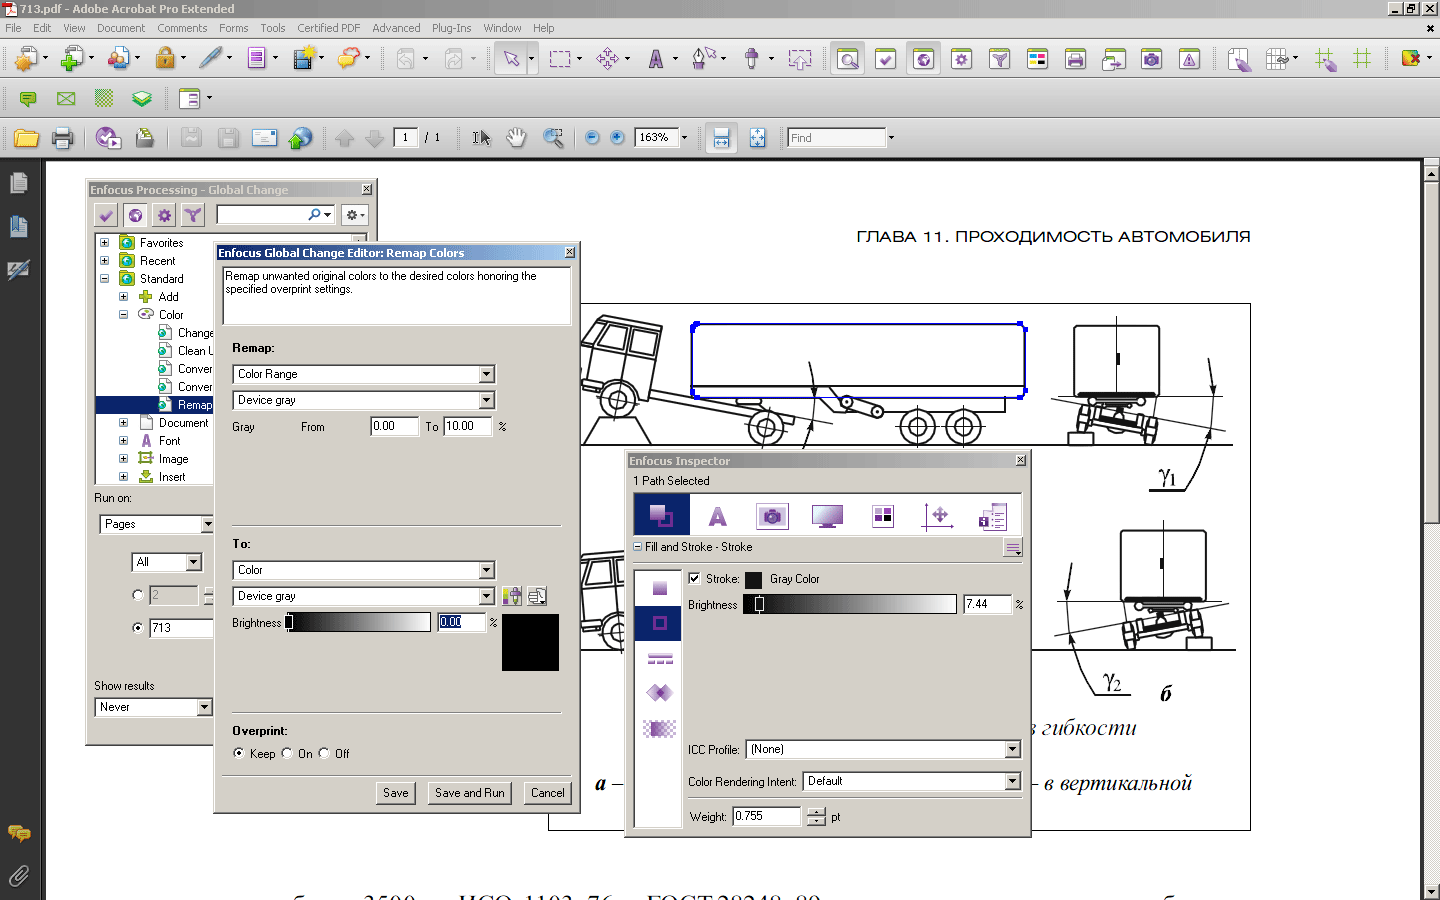Click the color picker eyedropper icon
The width and height of the screenshot is (1440, 900).
[x=512, y=596]
